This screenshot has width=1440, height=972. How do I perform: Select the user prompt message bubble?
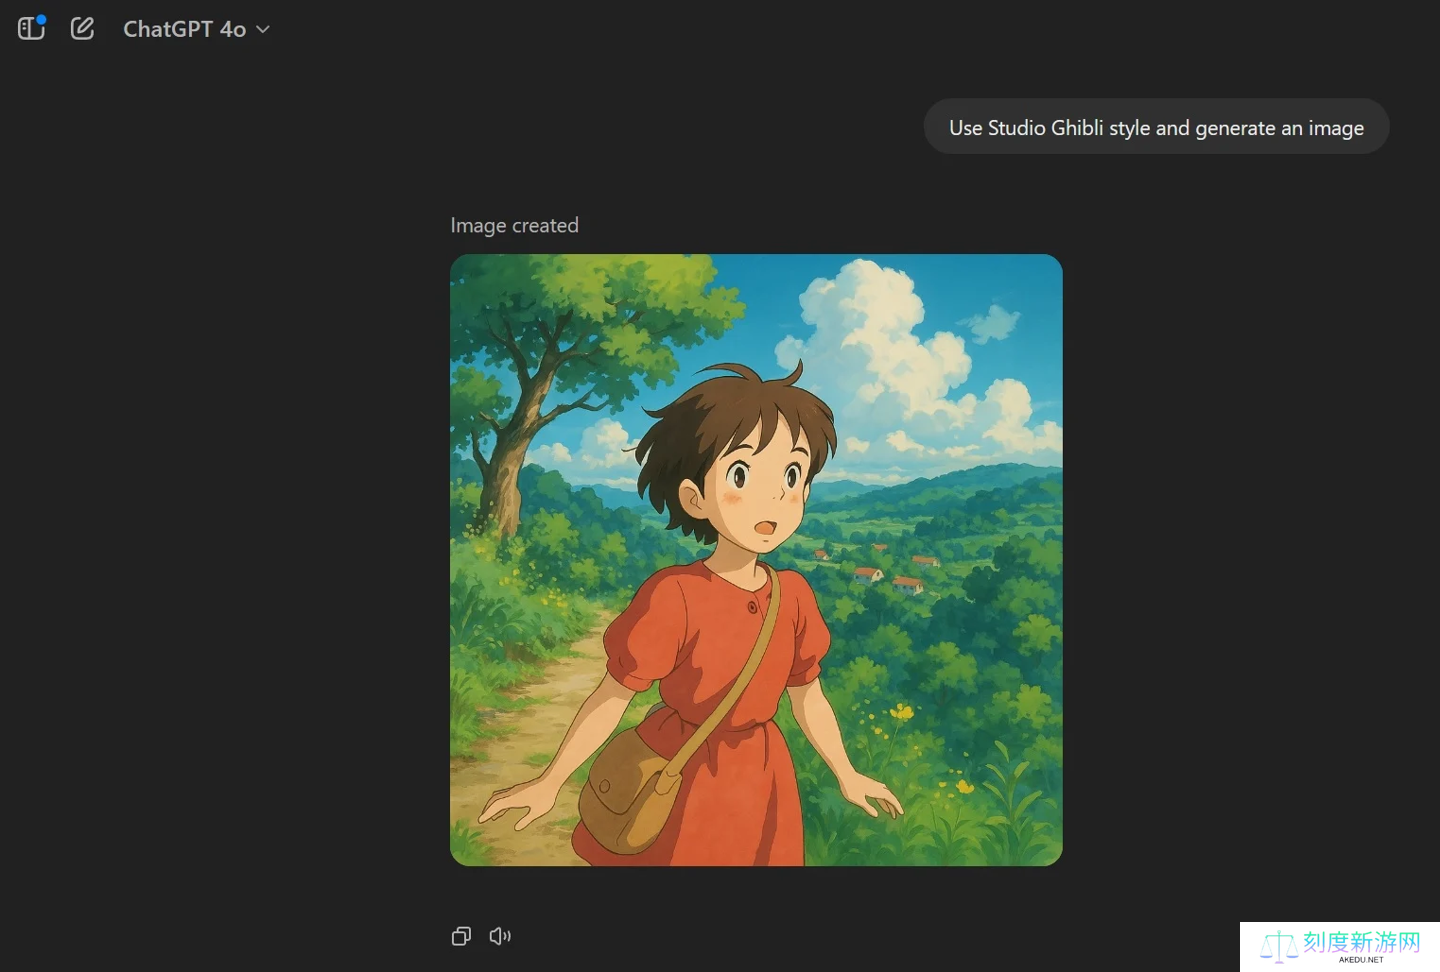1156,127
